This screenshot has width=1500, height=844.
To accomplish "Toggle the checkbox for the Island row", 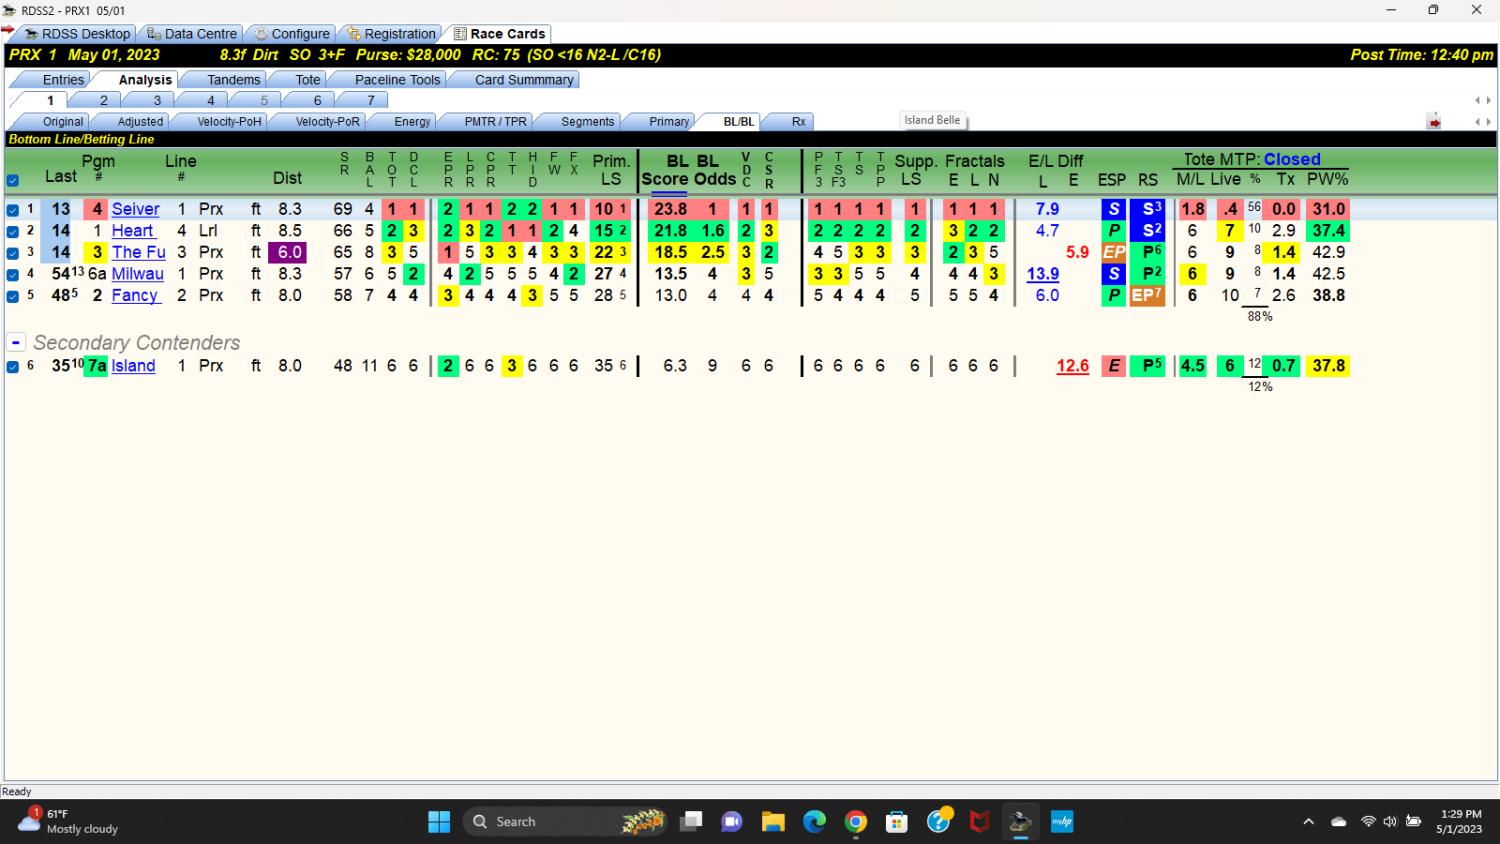I will [x=13, y=366].
